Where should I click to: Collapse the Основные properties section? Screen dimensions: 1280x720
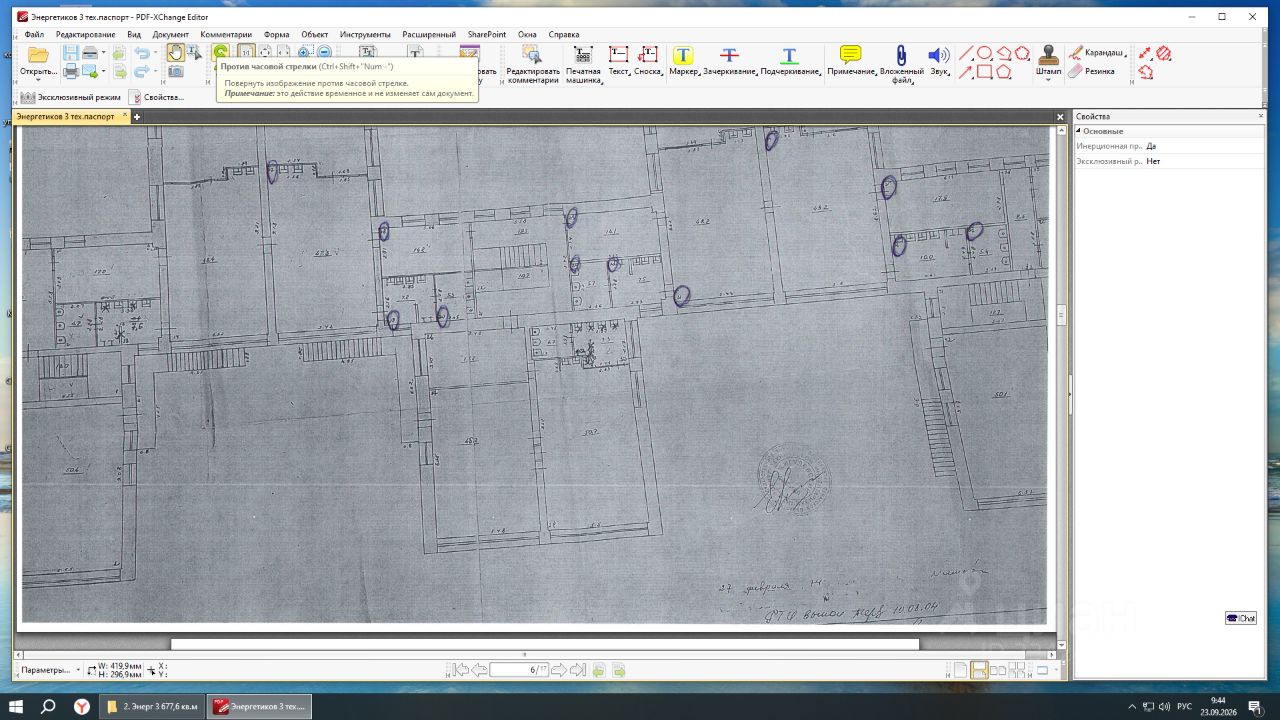pyautogui.click(x=1079, y=131)
